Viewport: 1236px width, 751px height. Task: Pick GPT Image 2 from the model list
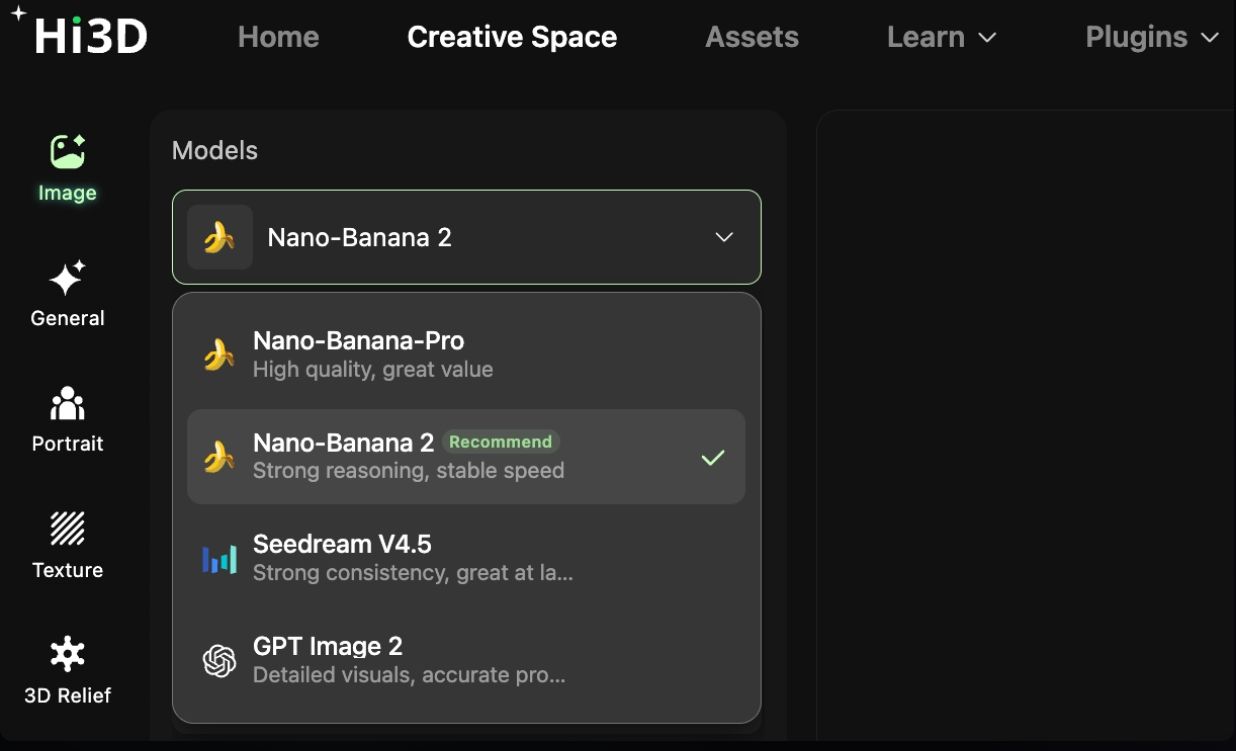[466, 660]
